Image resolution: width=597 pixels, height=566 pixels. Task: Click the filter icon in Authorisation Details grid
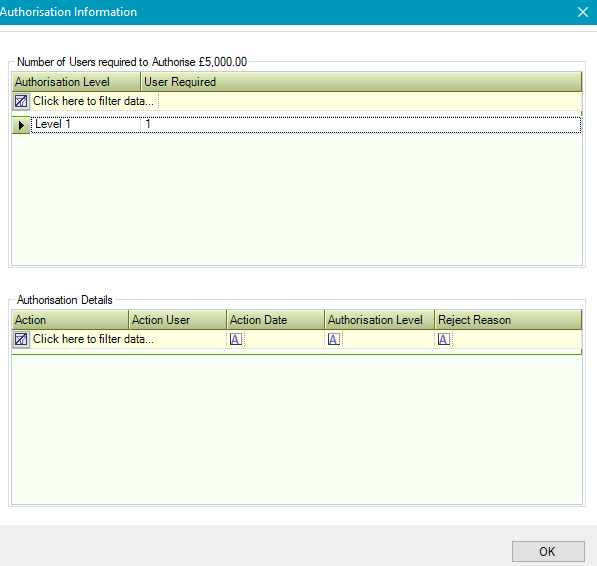pyautogui.click(x=21, y=339)
